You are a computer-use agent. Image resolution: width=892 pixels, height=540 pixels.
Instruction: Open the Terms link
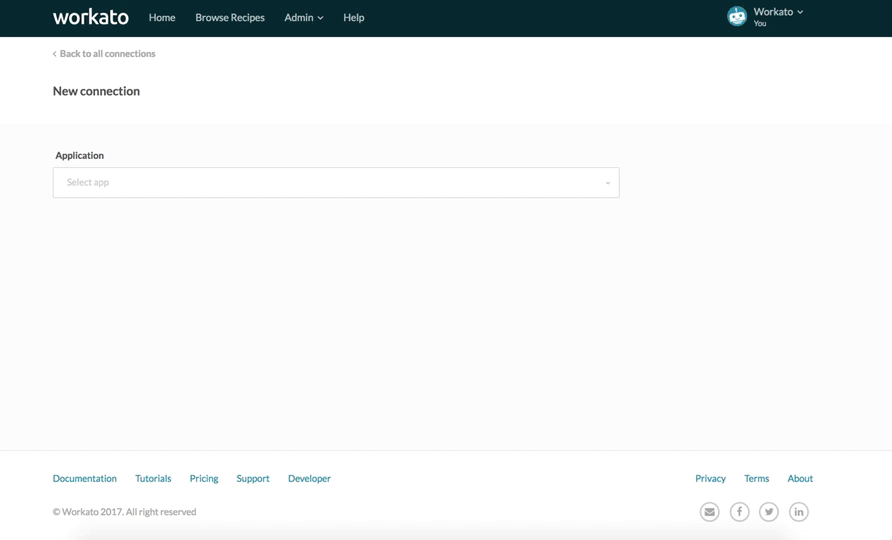[x=757, y=479]
